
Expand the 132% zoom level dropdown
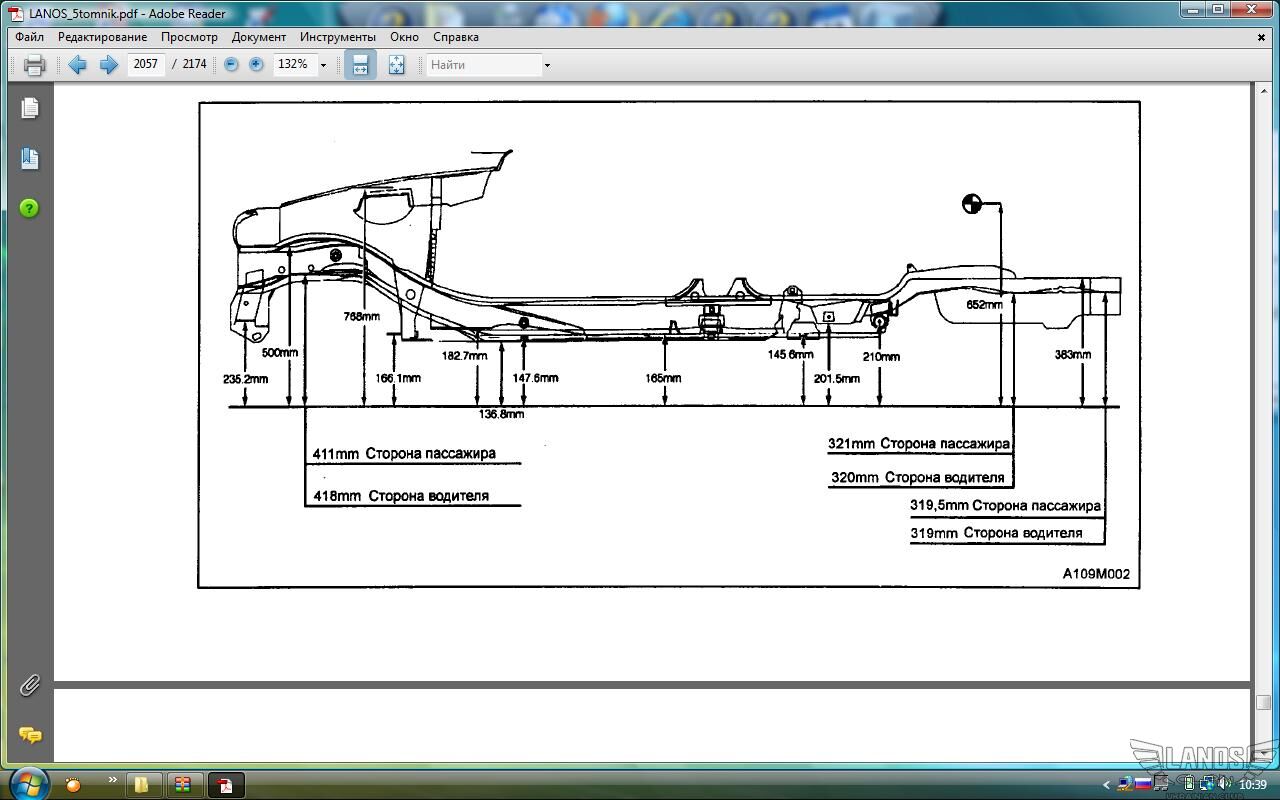[323, 65]
